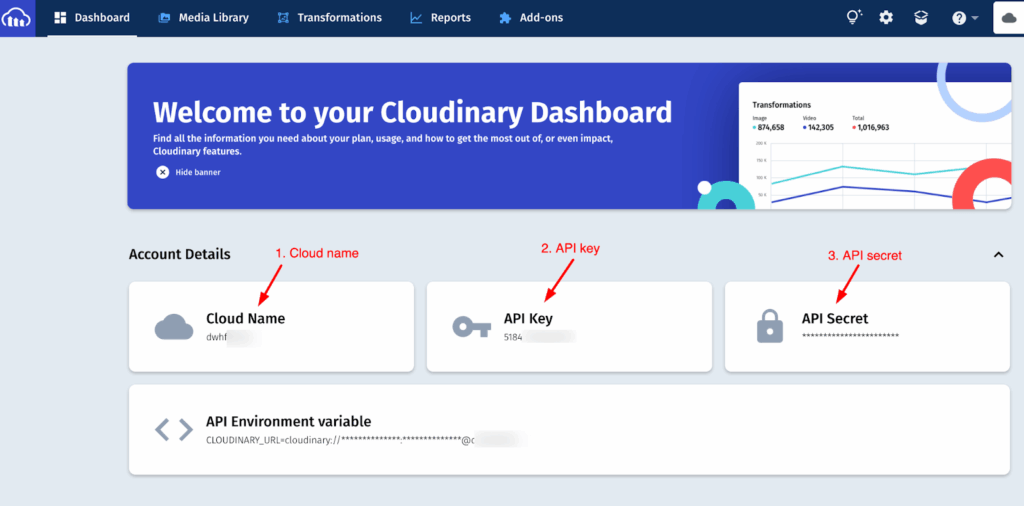The image size is (1024, 506).
Task: Open the Media Library tab
Action: tap(203, 18)
